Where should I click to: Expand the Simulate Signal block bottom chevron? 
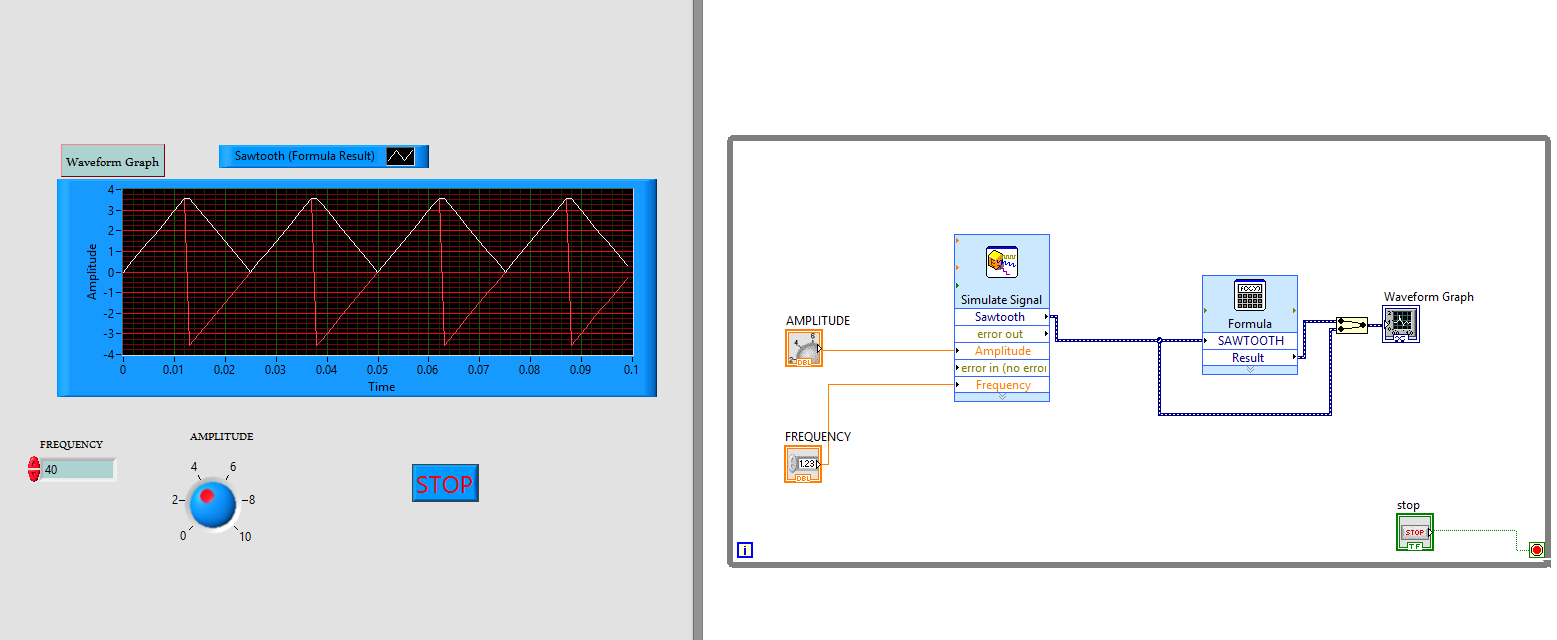(1002, 397)
